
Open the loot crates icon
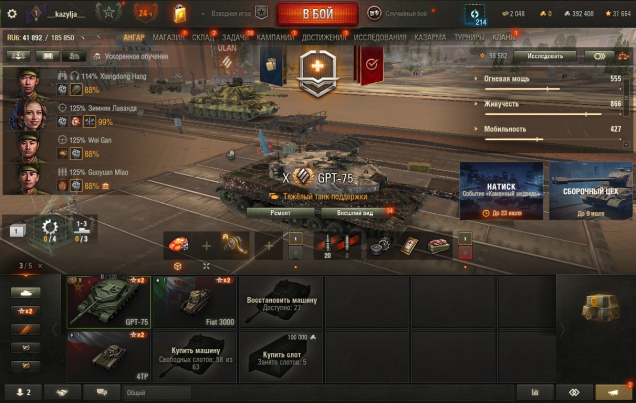pyautogui.click(x=601, y=307)
